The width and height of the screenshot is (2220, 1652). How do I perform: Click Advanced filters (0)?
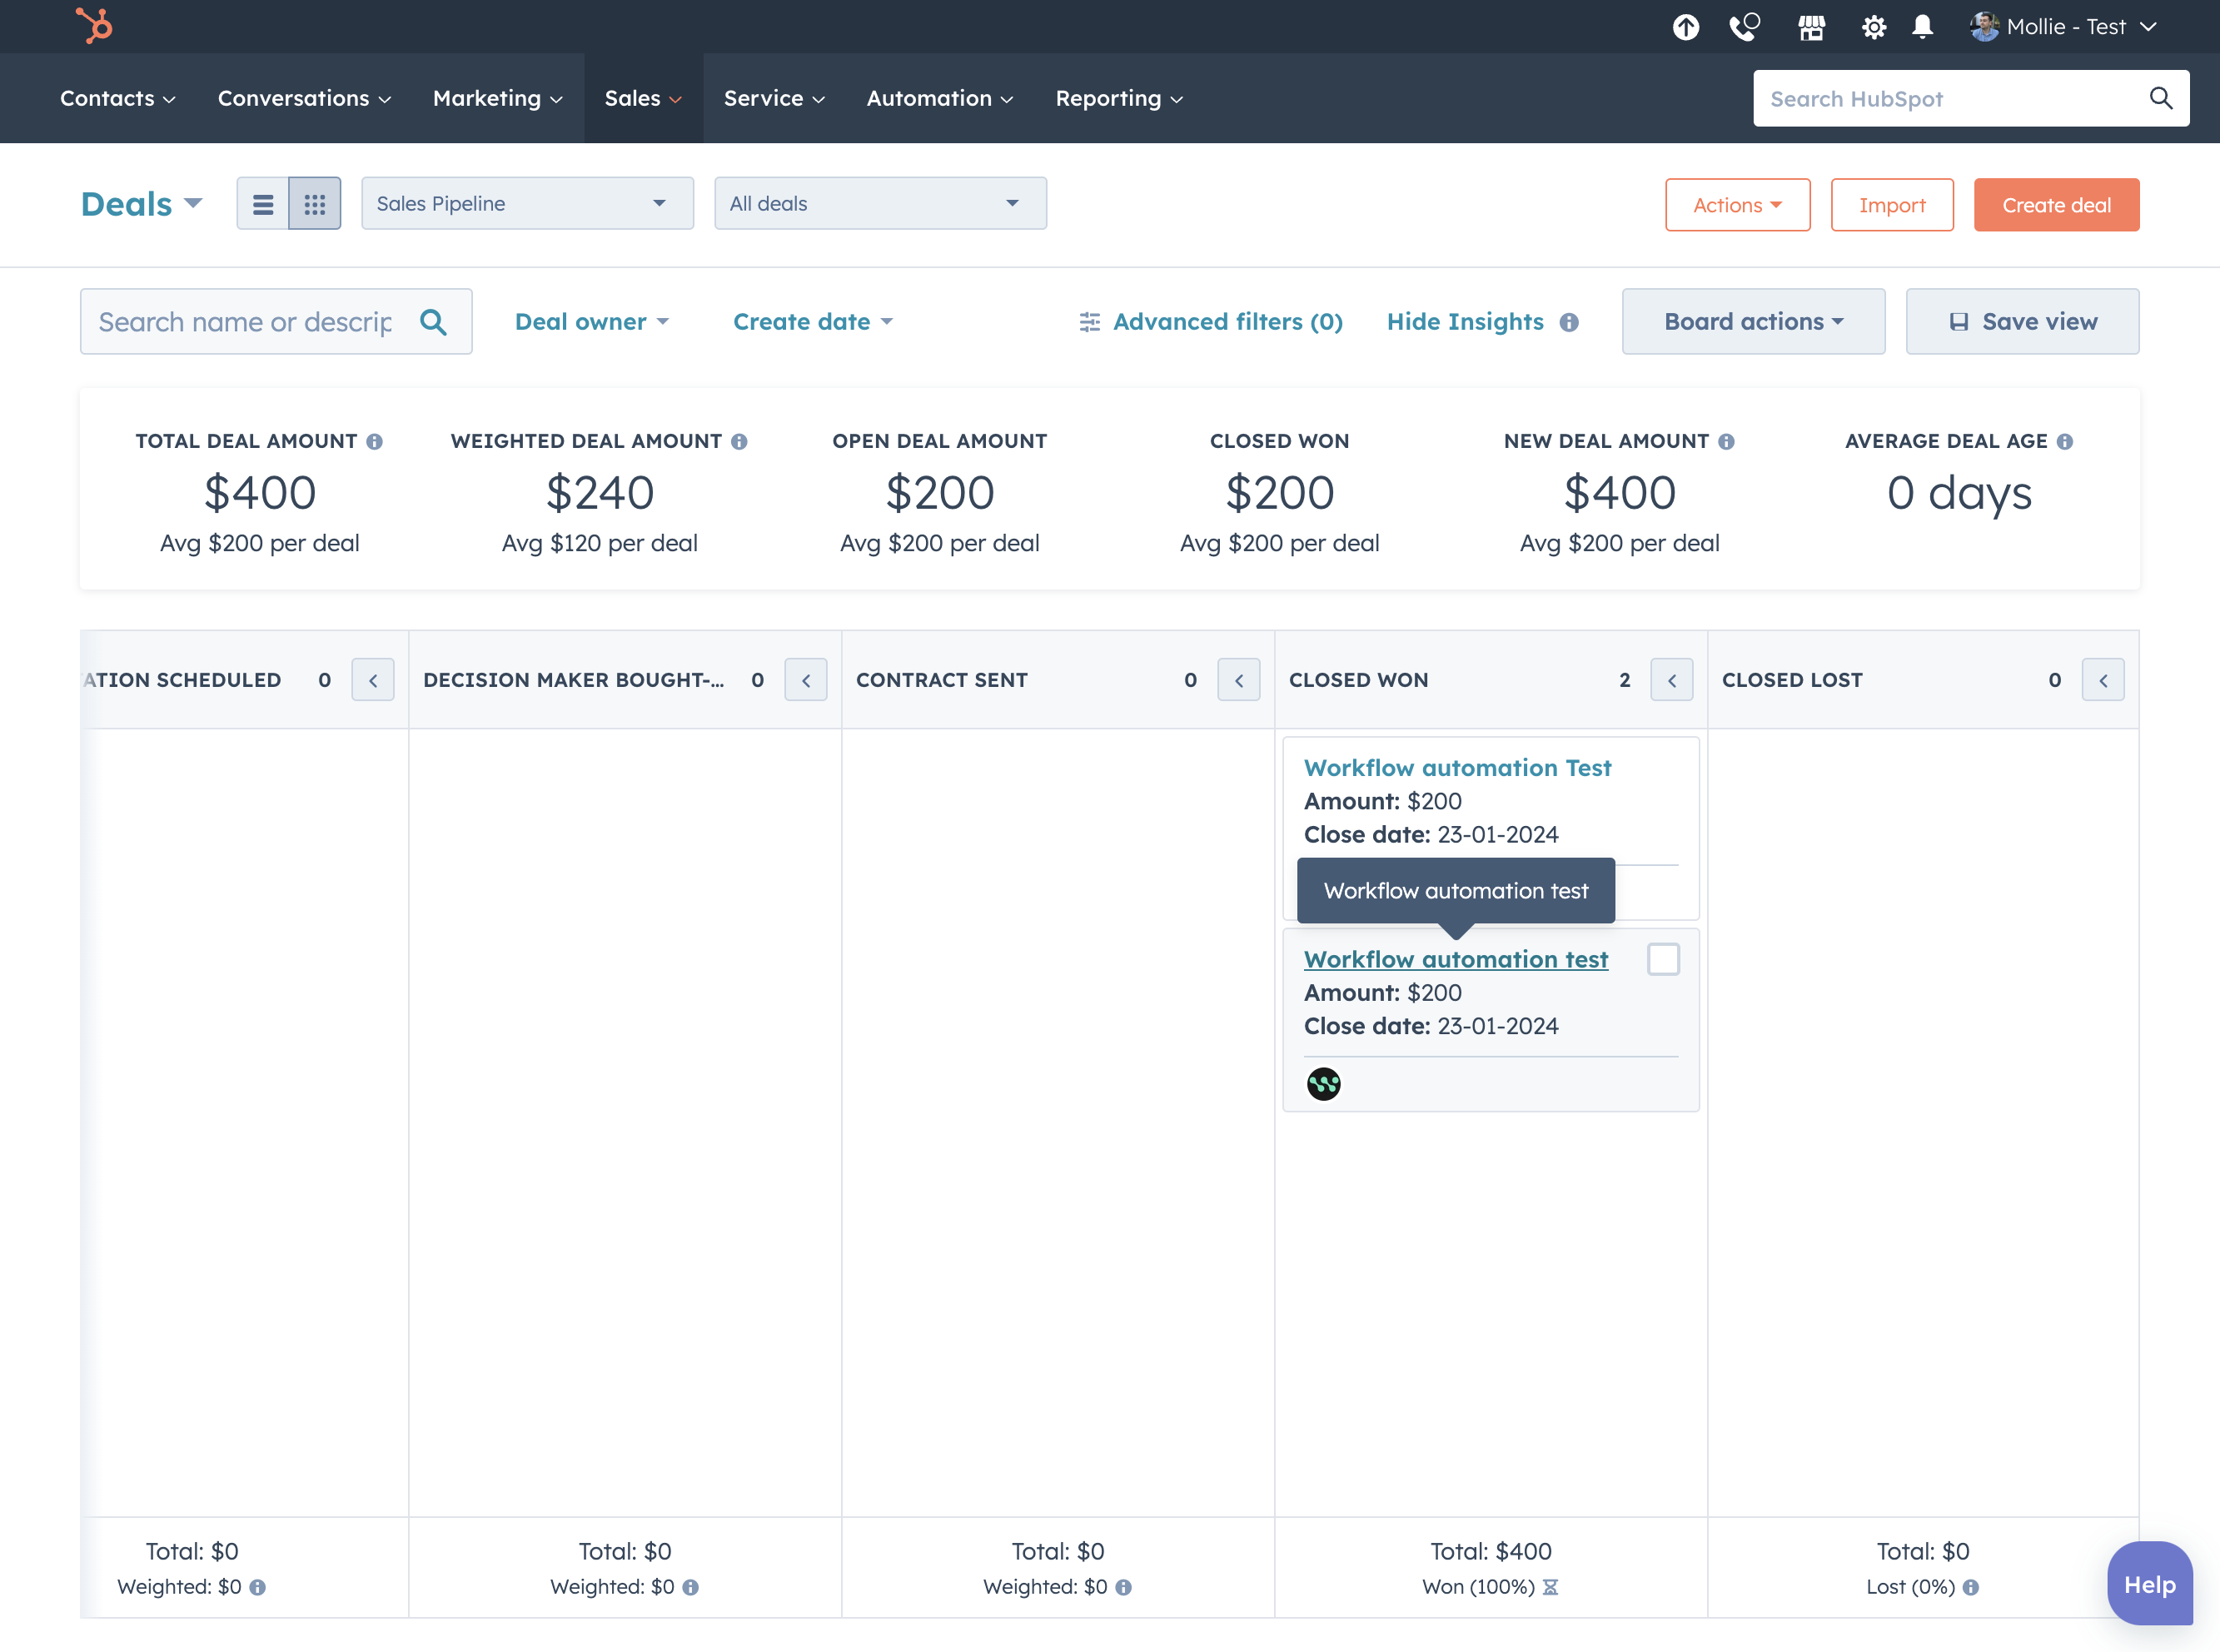pos(1211,322)
